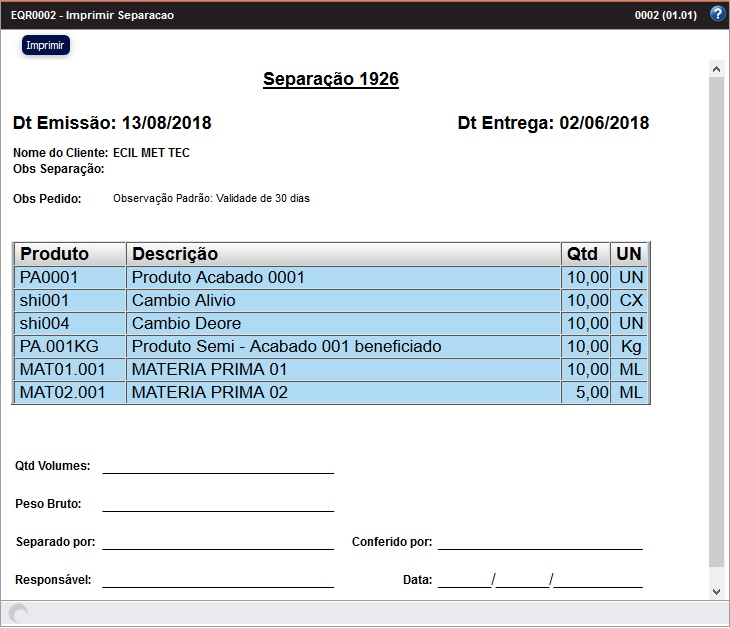Select the Descrição column header
This screenshot has width=730, height=628.
pyautogui.click(x=343, y=254)
